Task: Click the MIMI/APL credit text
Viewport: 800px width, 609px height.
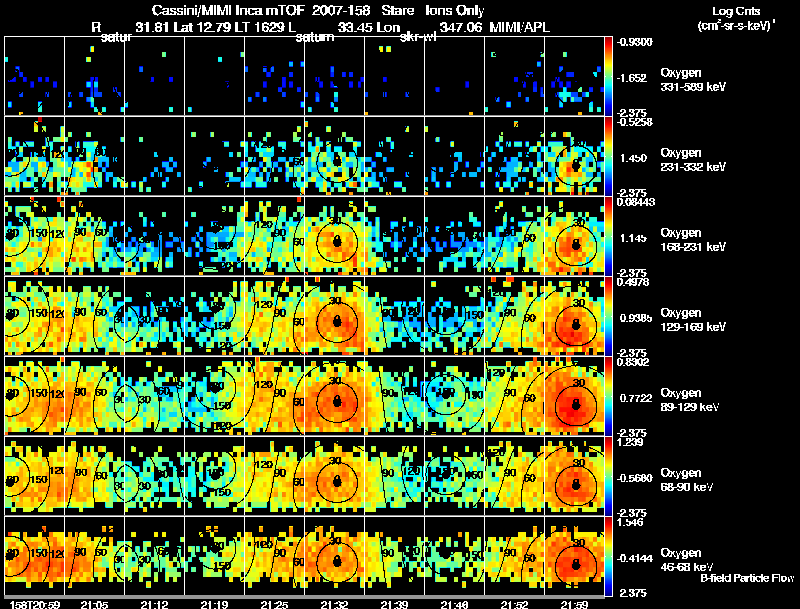Action: (519, 27)
